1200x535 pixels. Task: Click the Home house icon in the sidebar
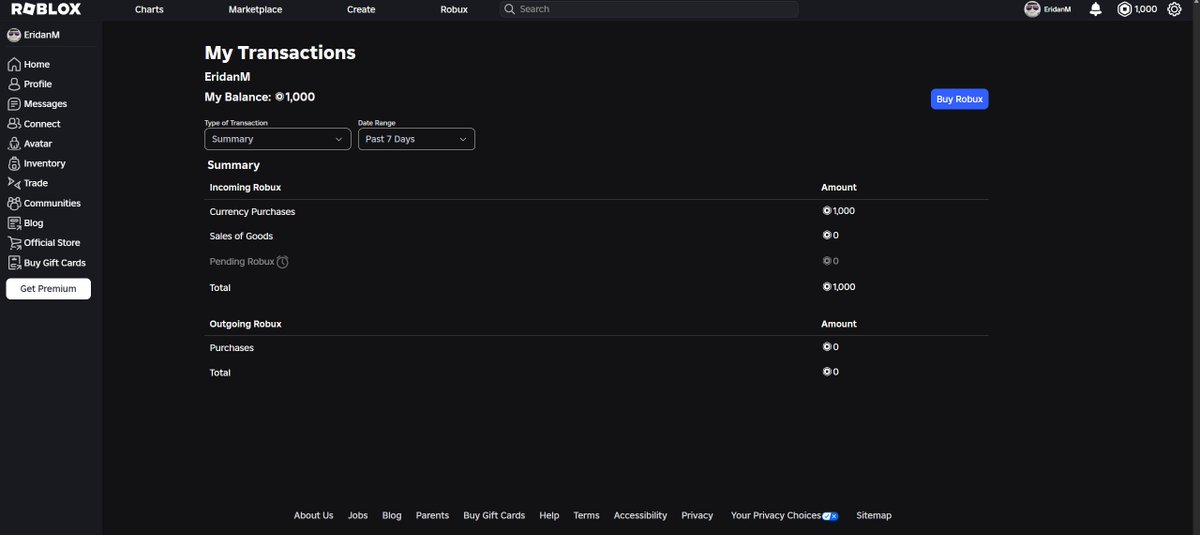[14, 64]
